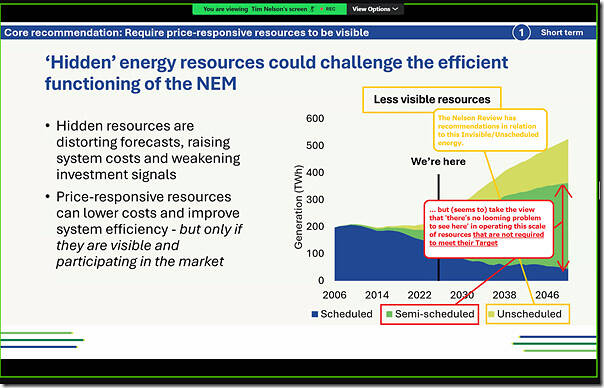The image size is (604, 388).
Task: Click the 600 value on the y-axis
Action: click(315, 118)
